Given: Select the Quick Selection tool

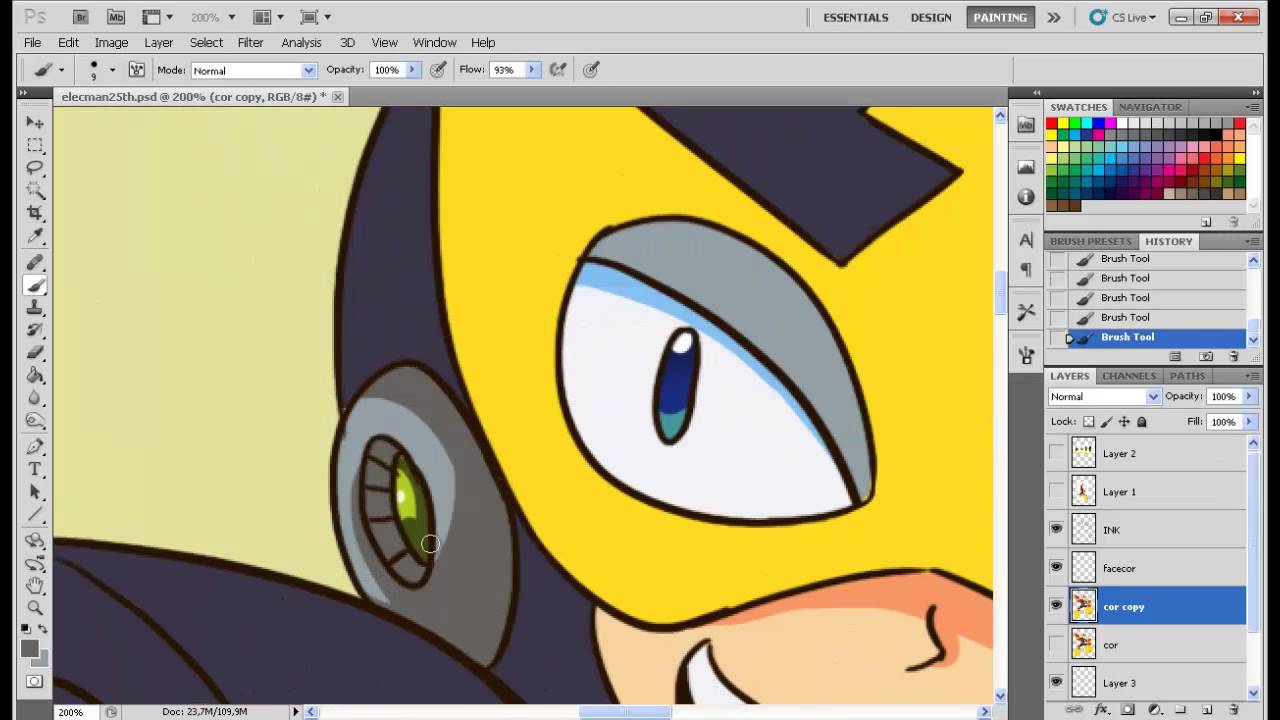Looking at the screenshot, I should coord(35,190).
